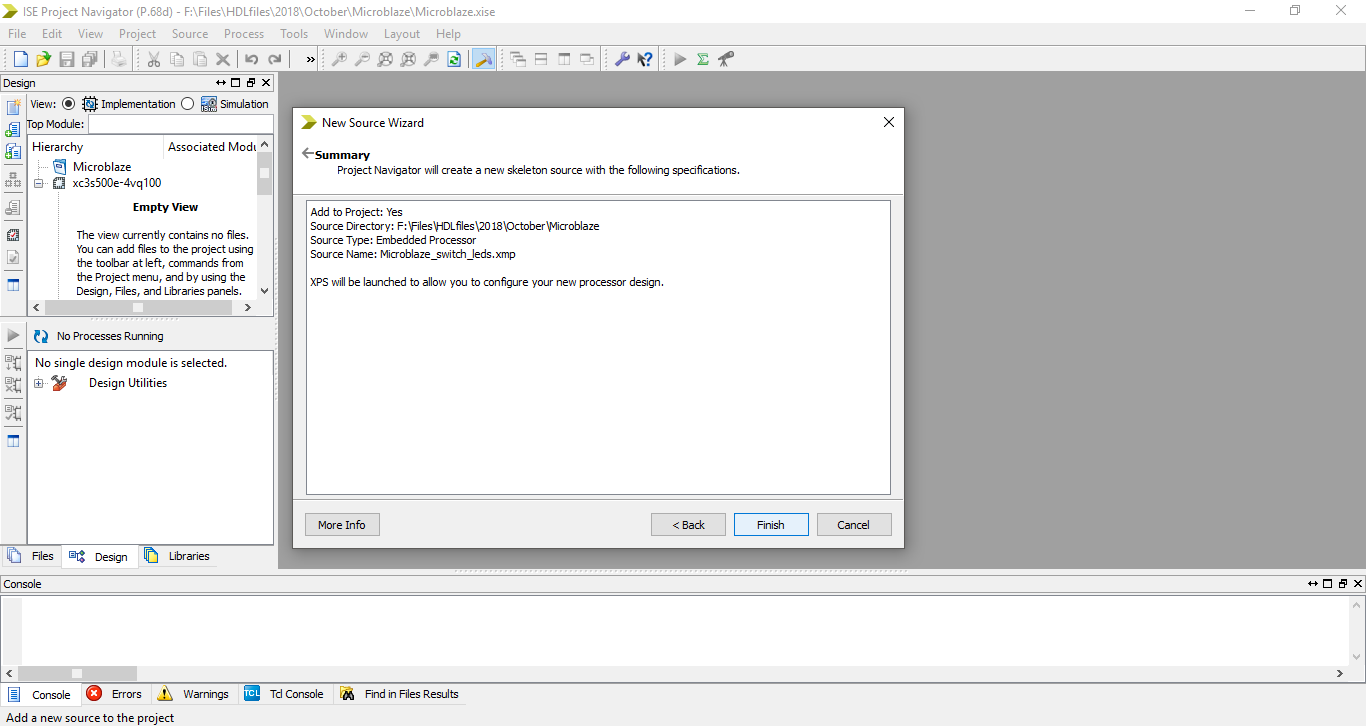The image size is (1366, 726).
Task: Click the Tile Horizontally layout icon
Action: 541,59
